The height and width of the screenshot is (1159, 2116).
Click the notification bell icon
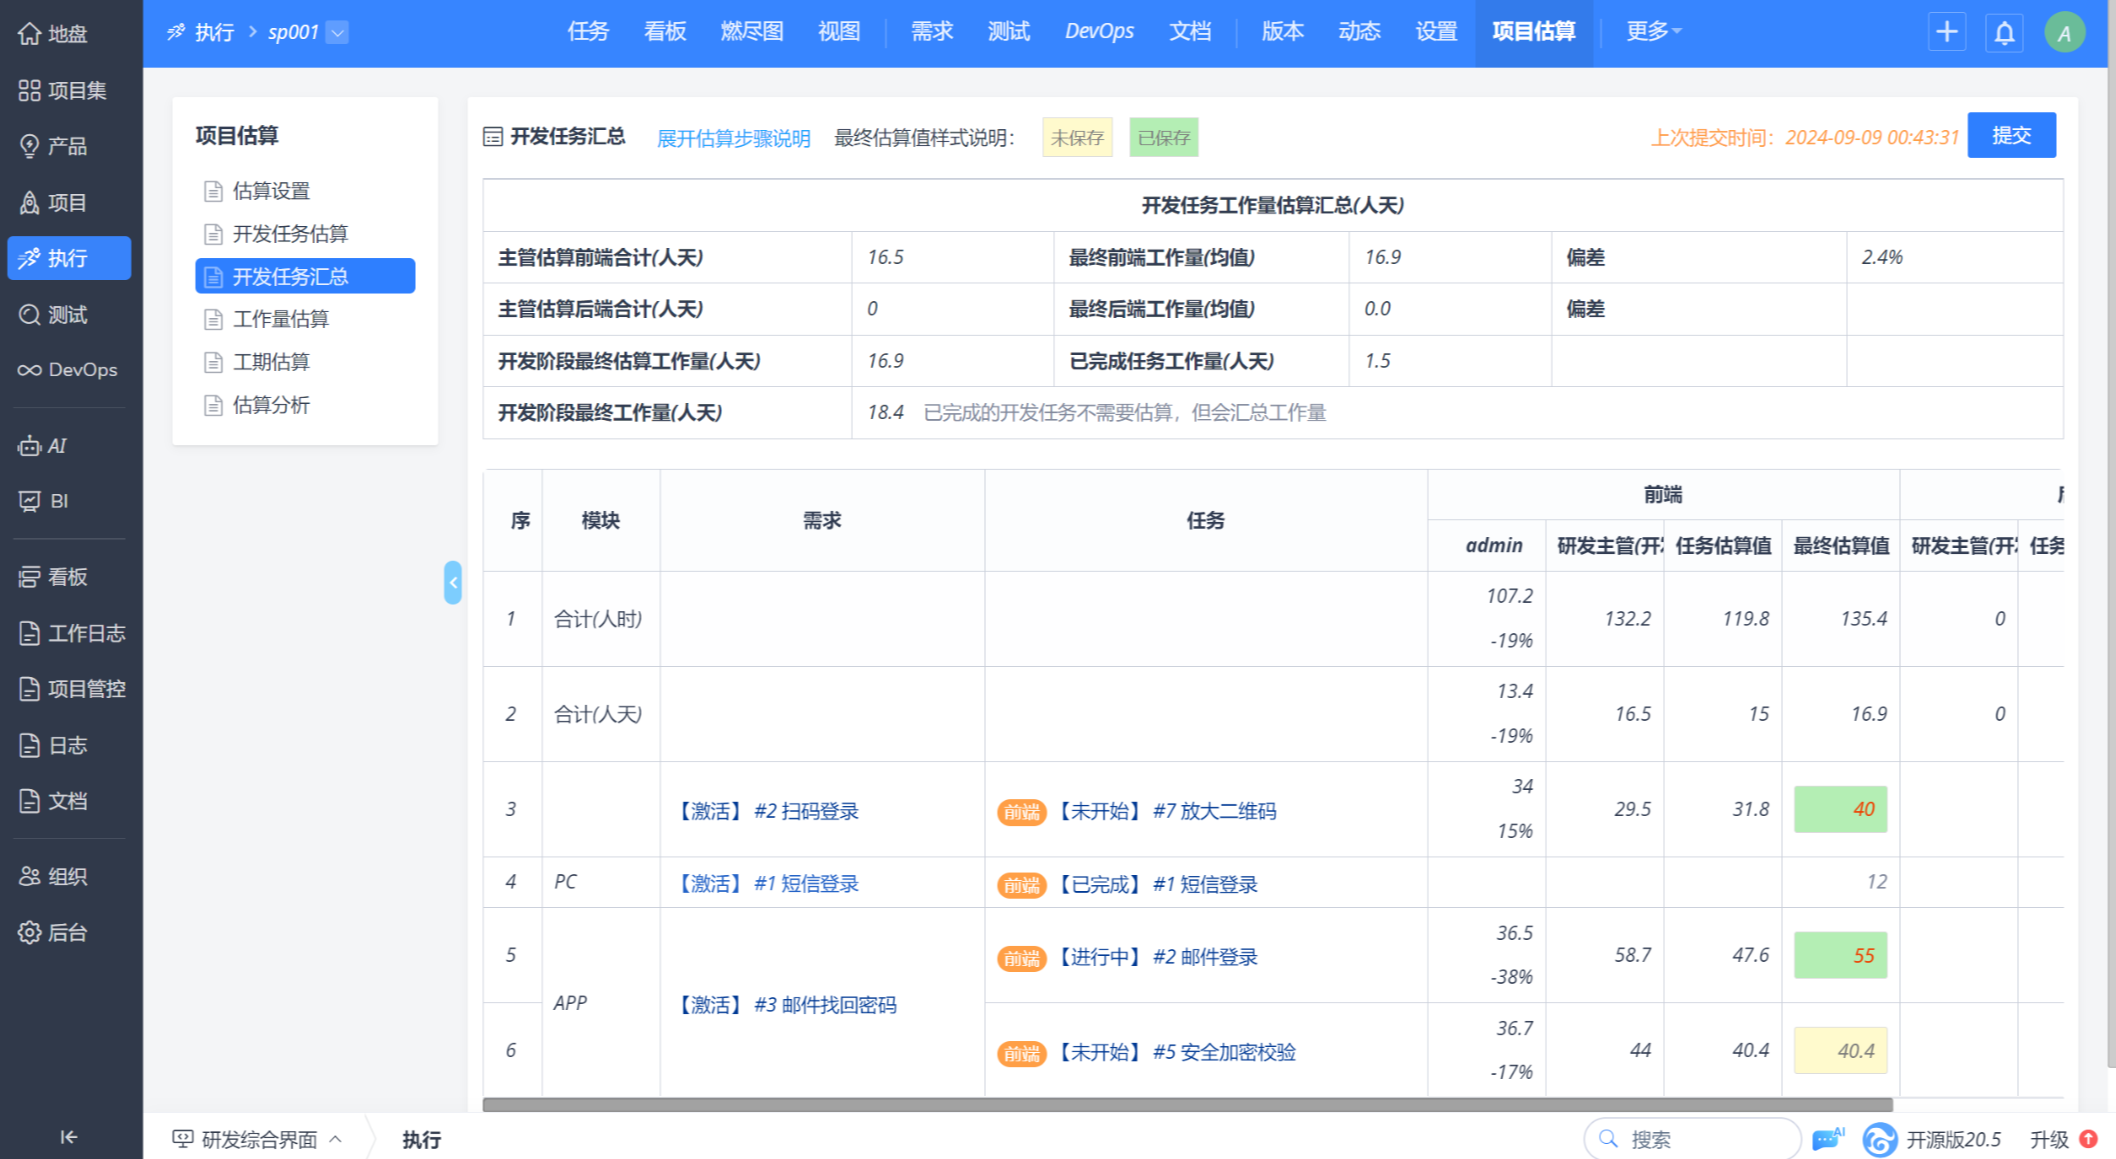click(x=2004, y=33)
